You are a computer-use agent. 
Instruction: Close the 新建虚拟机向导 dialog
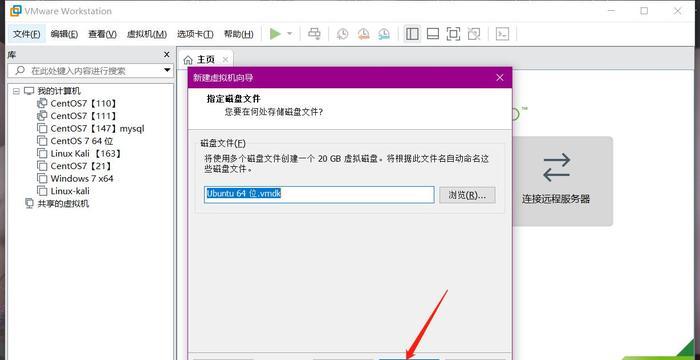500,78
